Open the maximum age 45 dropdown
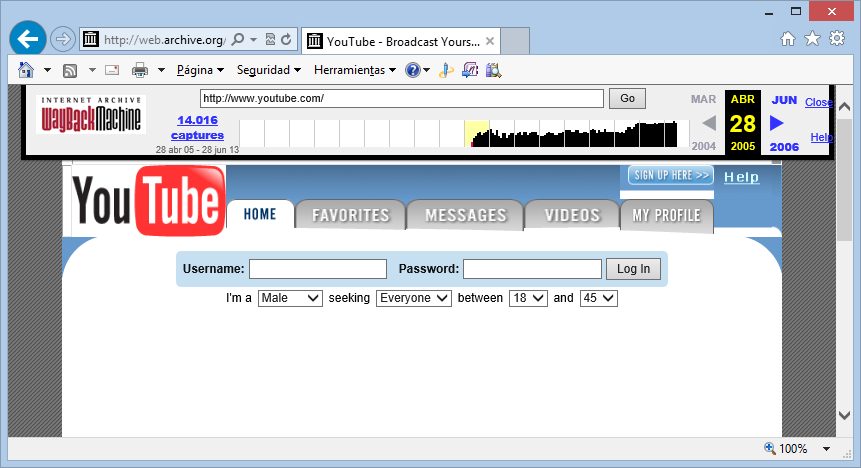Viewport: 861px width, 468px height. pyautogui.click(x=599, y=298)
